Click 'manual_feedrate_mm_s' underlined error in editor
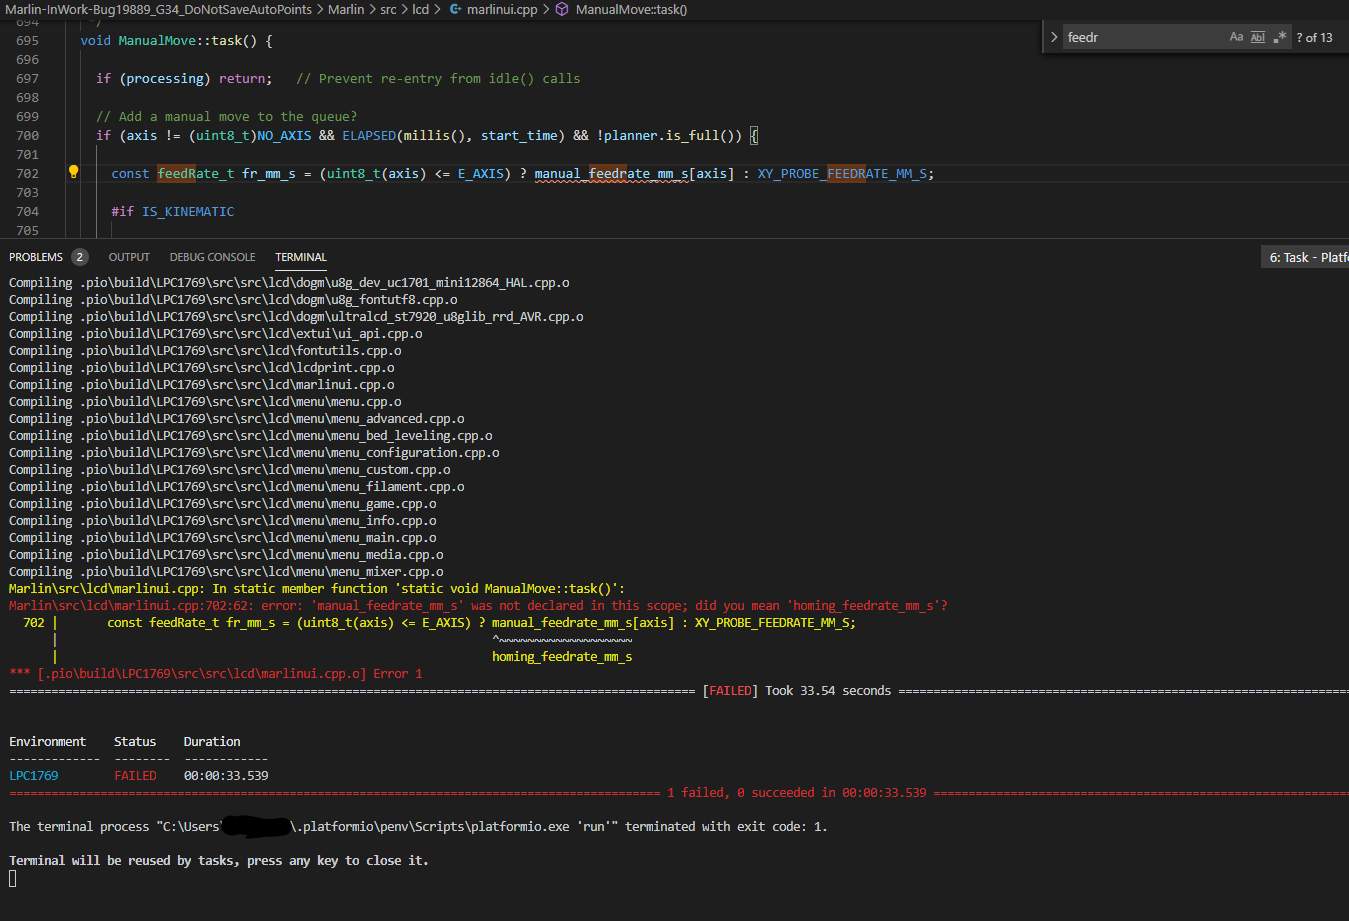The height and width of the screenshot is (921, 1349). [x=611, y=173]
